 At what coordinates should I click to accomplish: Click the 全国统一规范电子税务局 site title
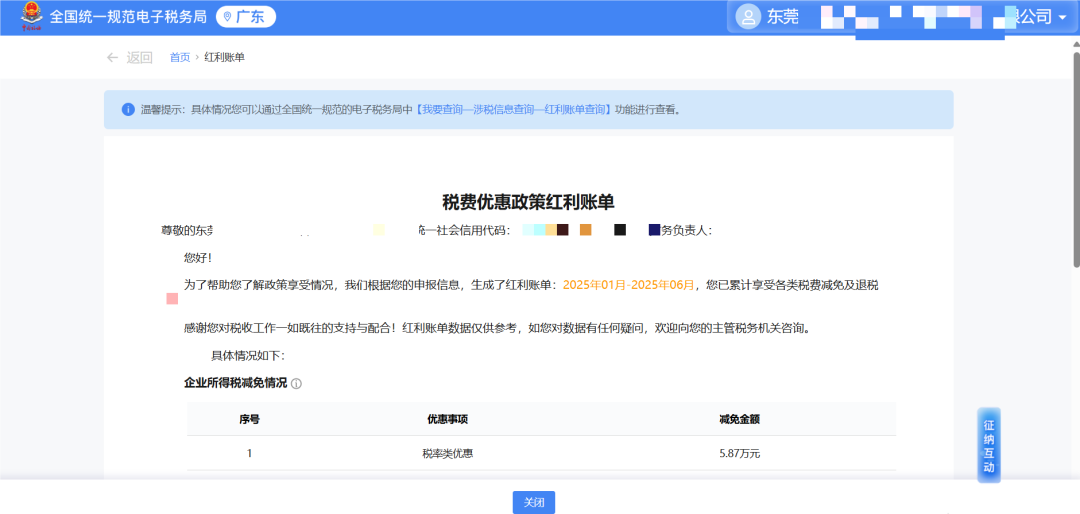pos(128,17)
